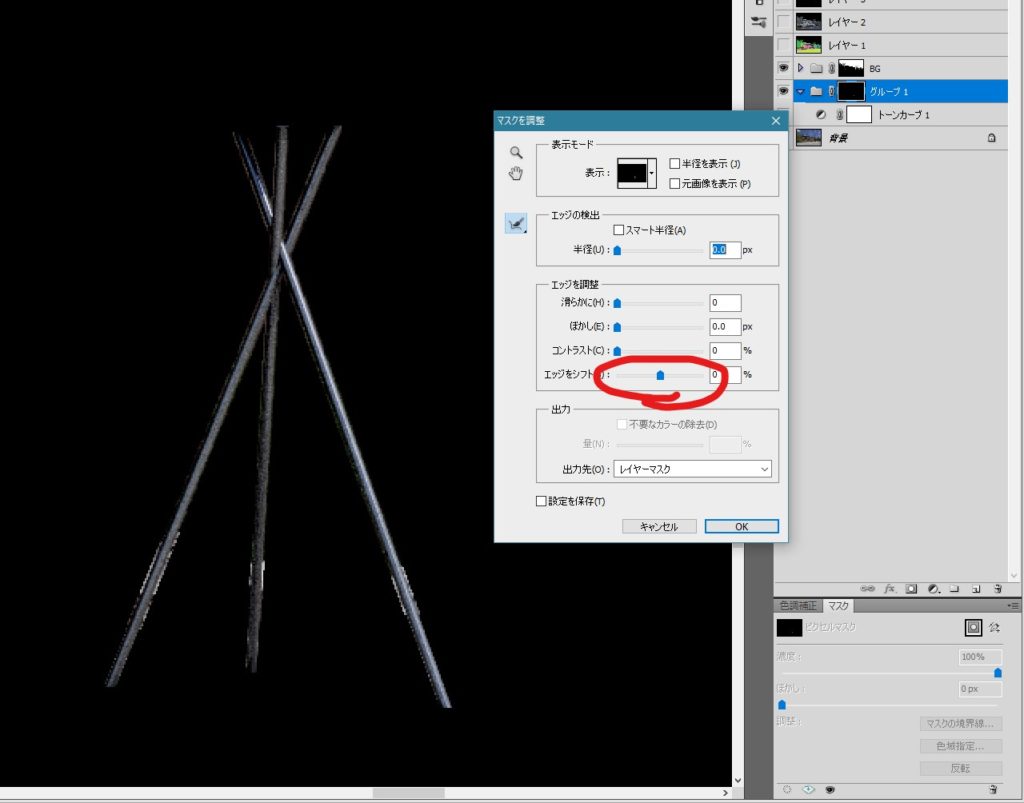
Task: Expand the BG layer group
Action: pyautogui.click(x=800, y=68)
